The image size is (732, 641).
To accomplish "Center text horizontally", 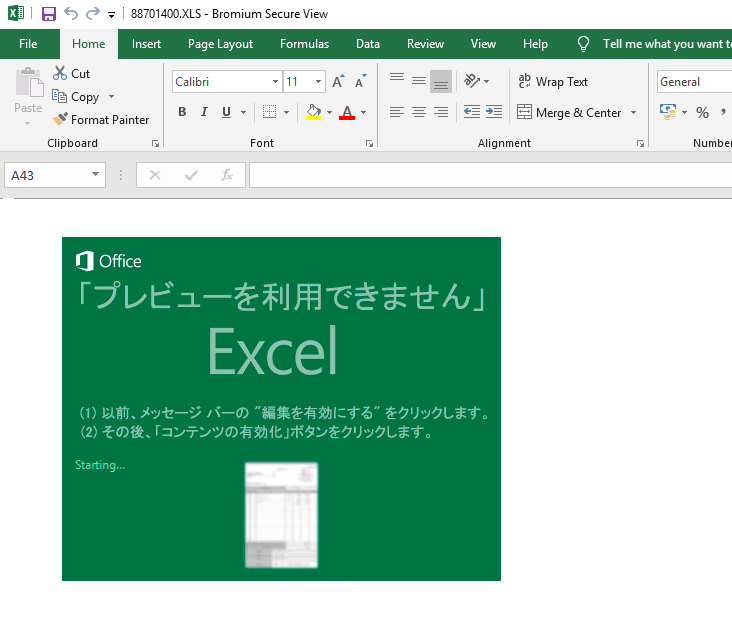I will pos(419,112).
